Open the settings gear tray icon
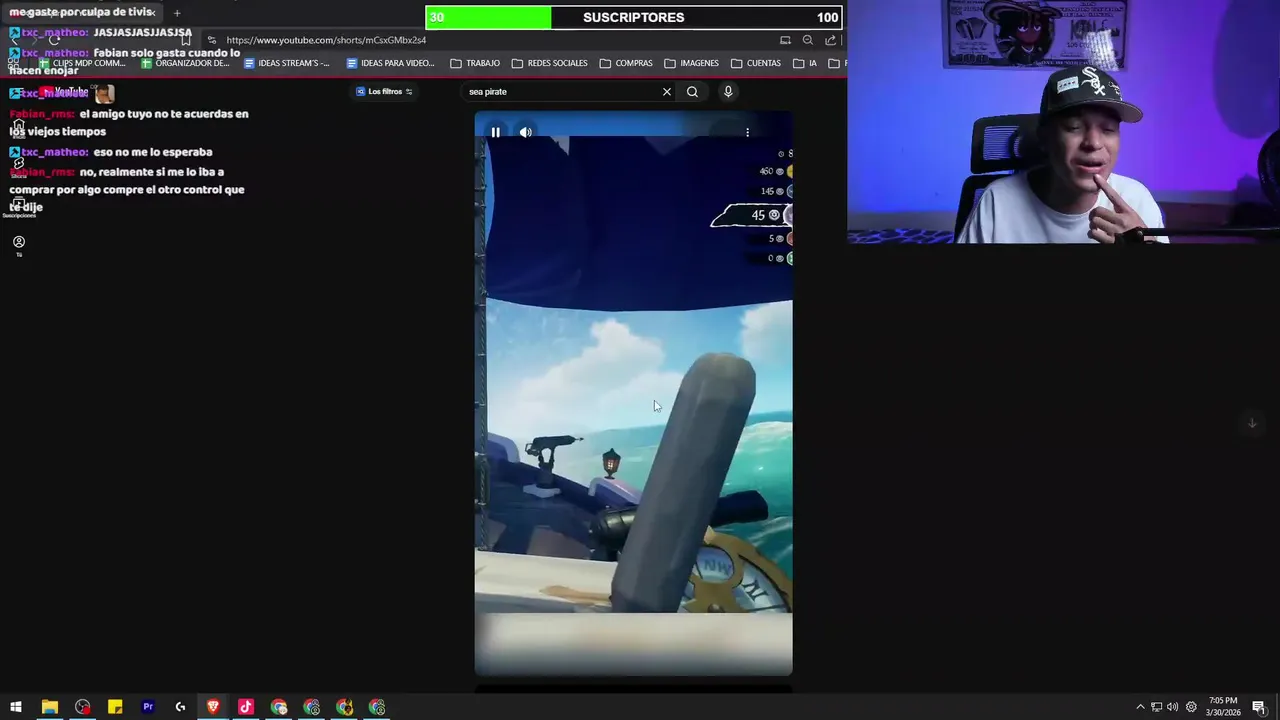 [1191, 707]
